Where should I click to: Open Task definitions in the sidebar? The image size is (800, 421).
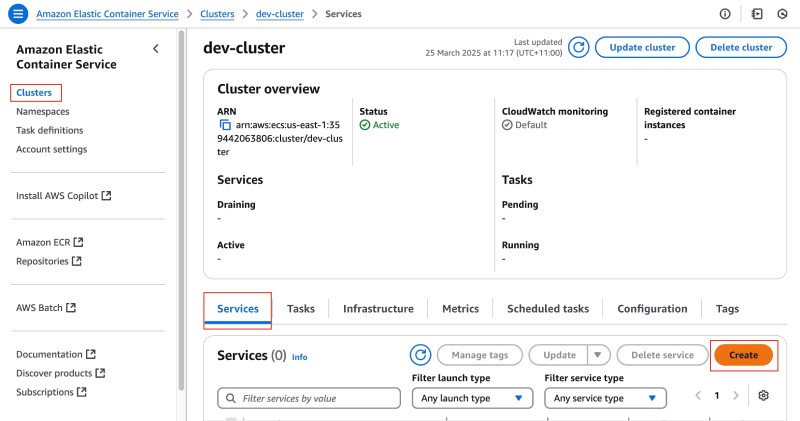(49, 130)
